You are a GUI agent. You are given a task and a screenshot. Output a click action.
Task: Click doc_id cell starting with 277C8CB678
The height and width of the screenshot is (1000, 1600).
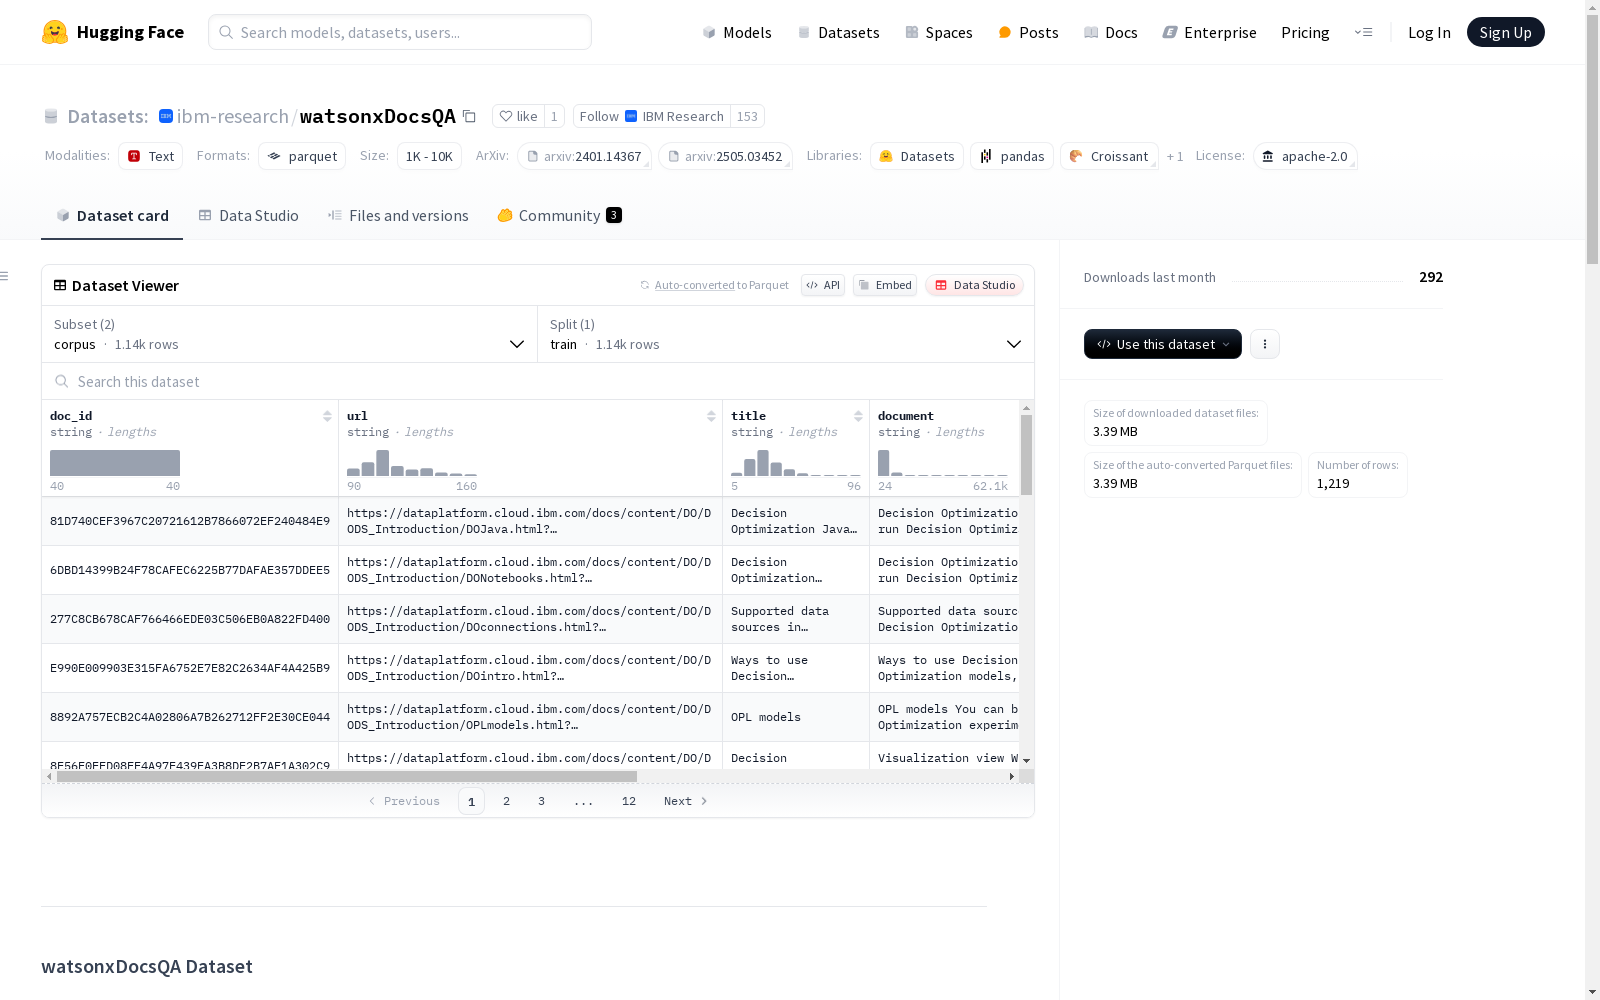190,619
